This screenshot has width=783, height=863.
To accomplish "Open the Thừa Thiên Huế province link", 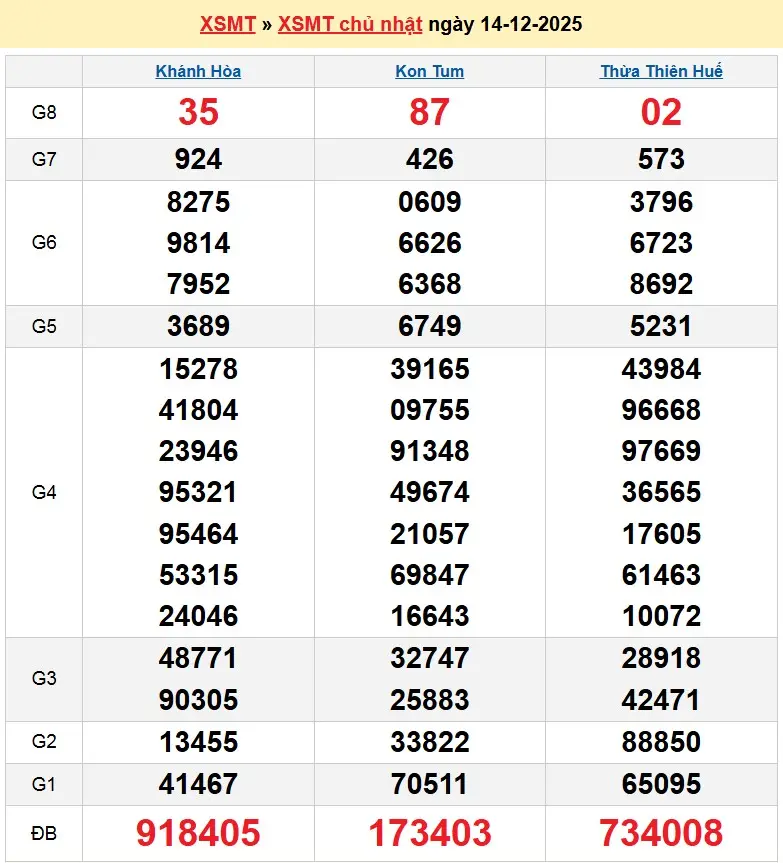I will tap(661, 72).
